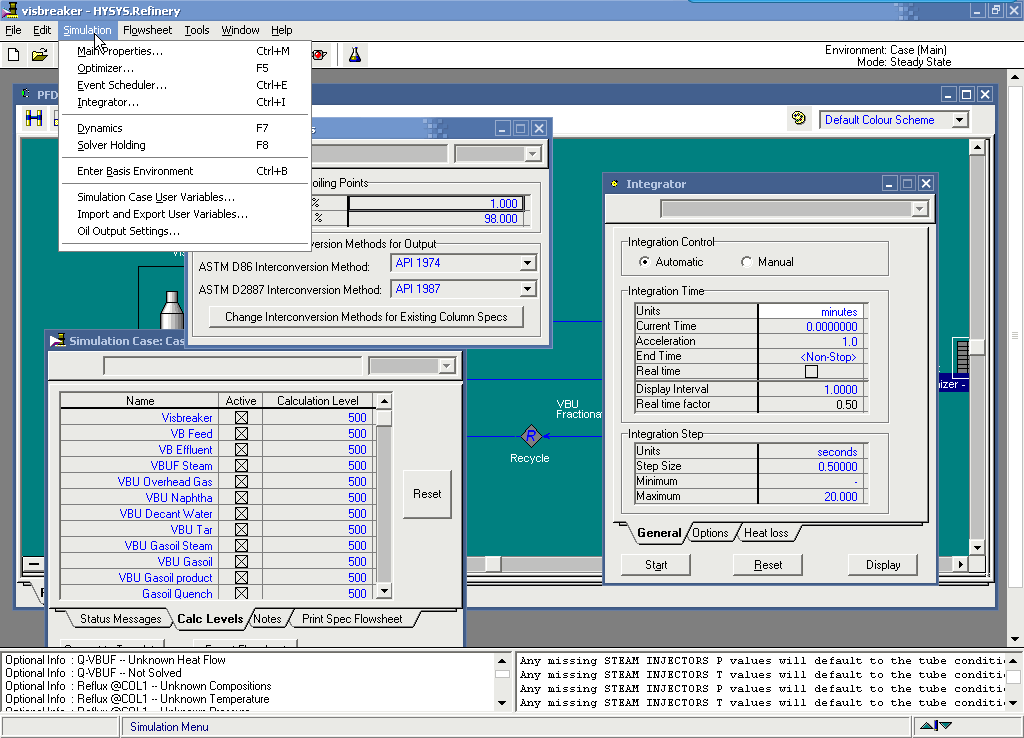Toggle Active checkbox for VBU Naphtha
Image resolution: width=1024 pixels, height=738 pixels.
[241, 498]
